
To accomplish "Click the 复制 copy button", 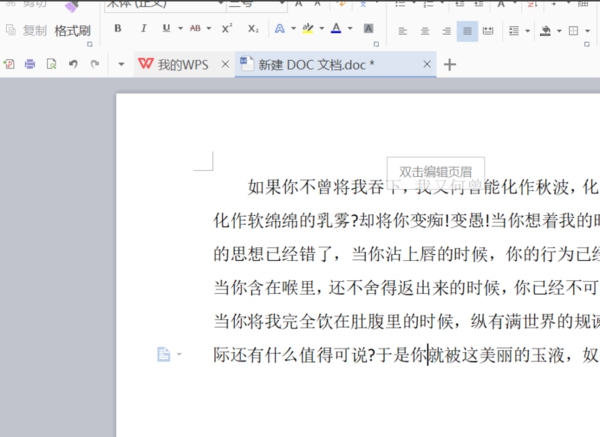I will coord(26,31).
